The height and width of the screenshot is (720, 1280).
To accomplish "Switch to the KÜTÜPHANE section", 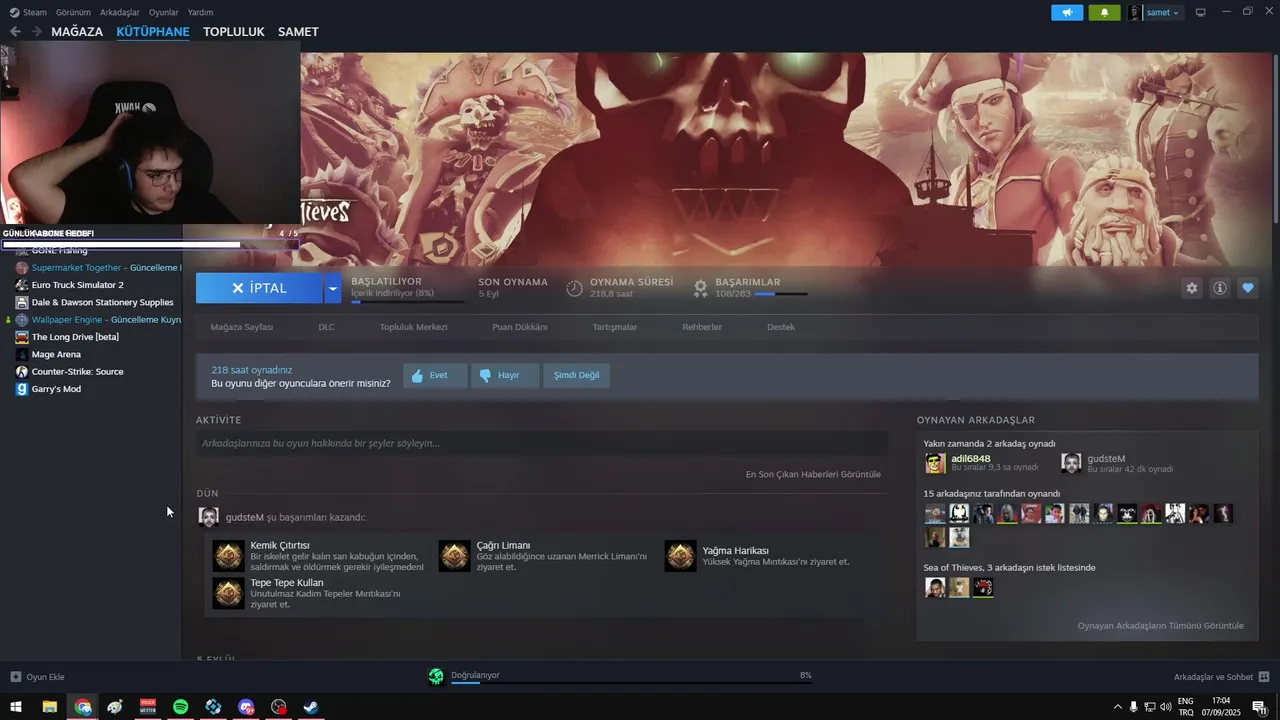I will click(153, 32).
